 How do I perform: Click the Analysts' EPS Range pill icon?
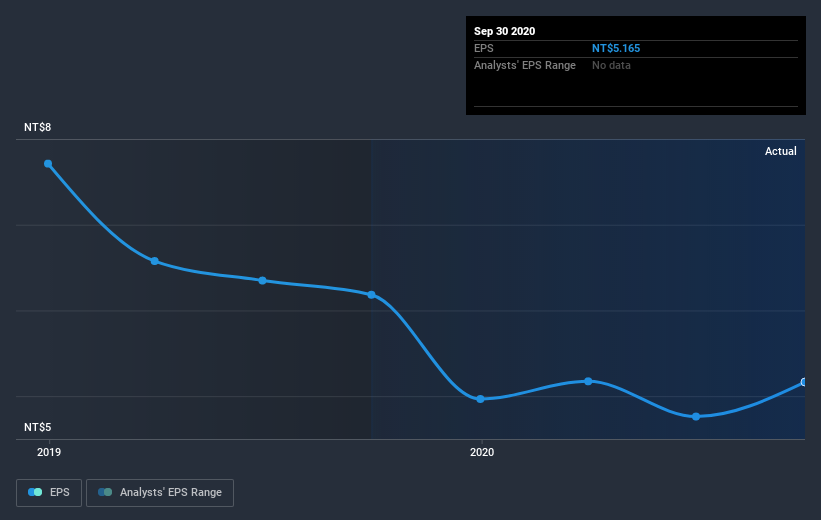[105, 492]
